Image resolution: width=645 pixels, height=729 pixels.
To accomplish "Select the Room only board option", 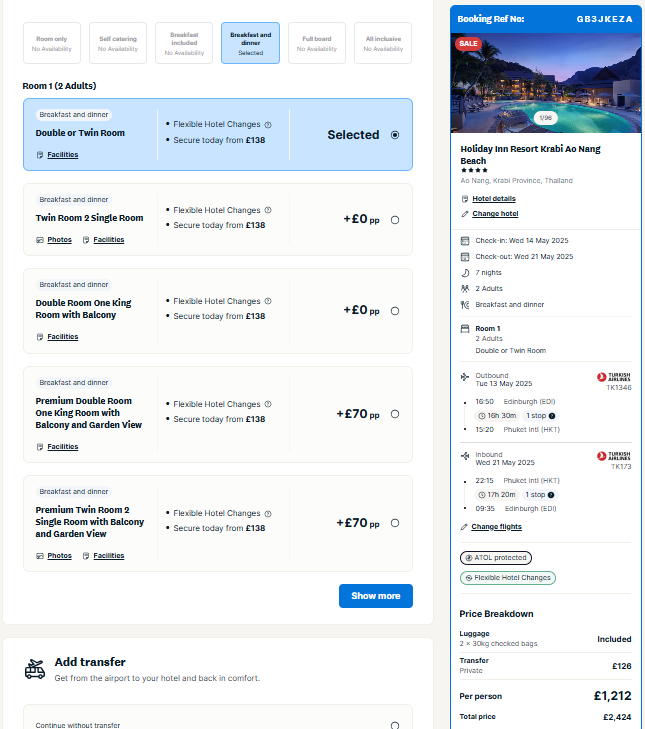I will click(52, 43).
